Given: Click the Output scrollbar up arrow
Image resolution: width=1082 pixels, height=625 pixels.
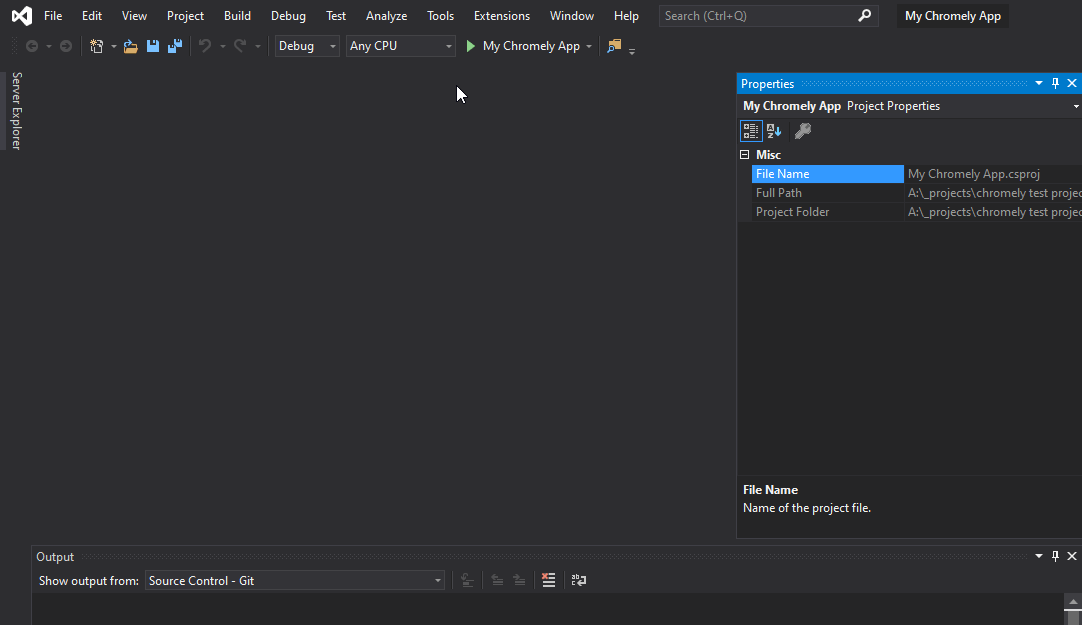Looking at the screenshot, I should coord(1073,602).
